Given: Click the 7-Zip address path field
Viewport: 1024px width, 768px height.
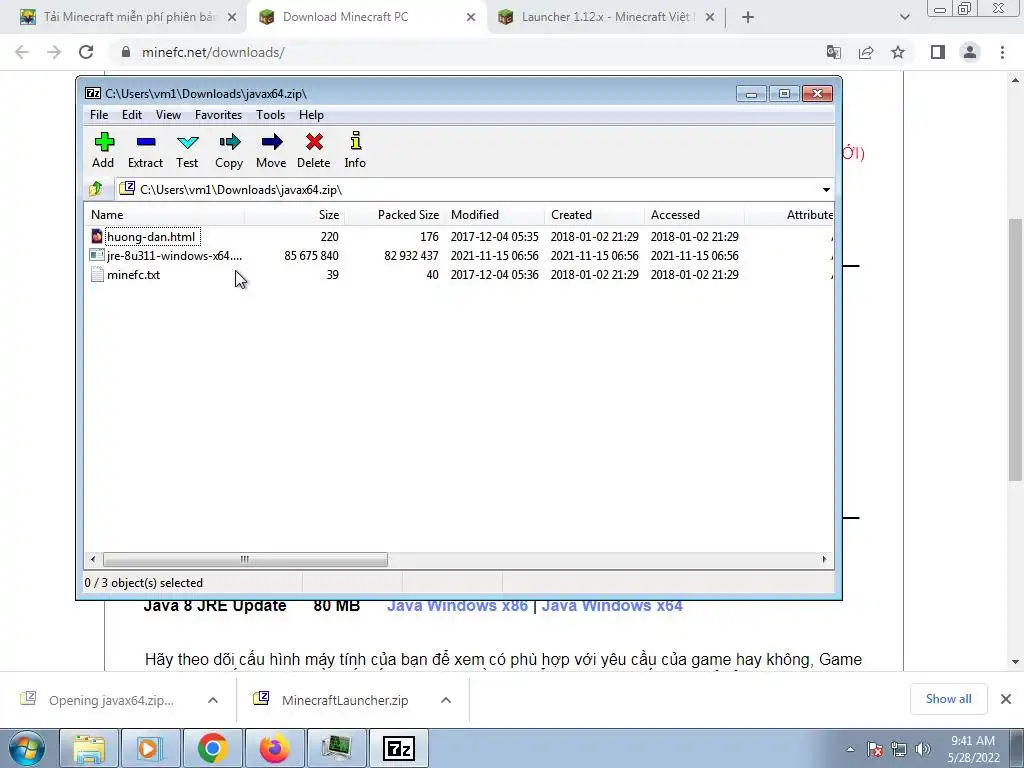Looking at the screenshot, I should click(467, 190).
